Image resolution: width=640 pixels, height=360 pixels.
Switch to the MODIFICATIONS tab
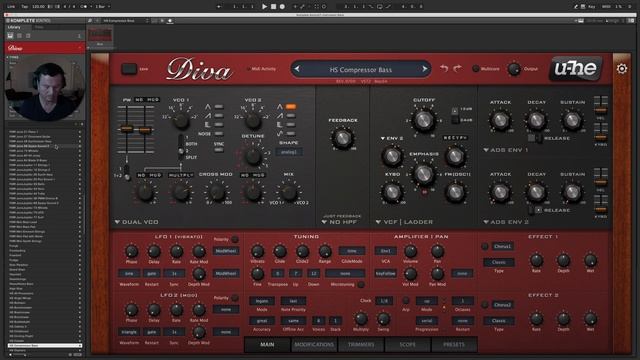[x=314, y=344]
